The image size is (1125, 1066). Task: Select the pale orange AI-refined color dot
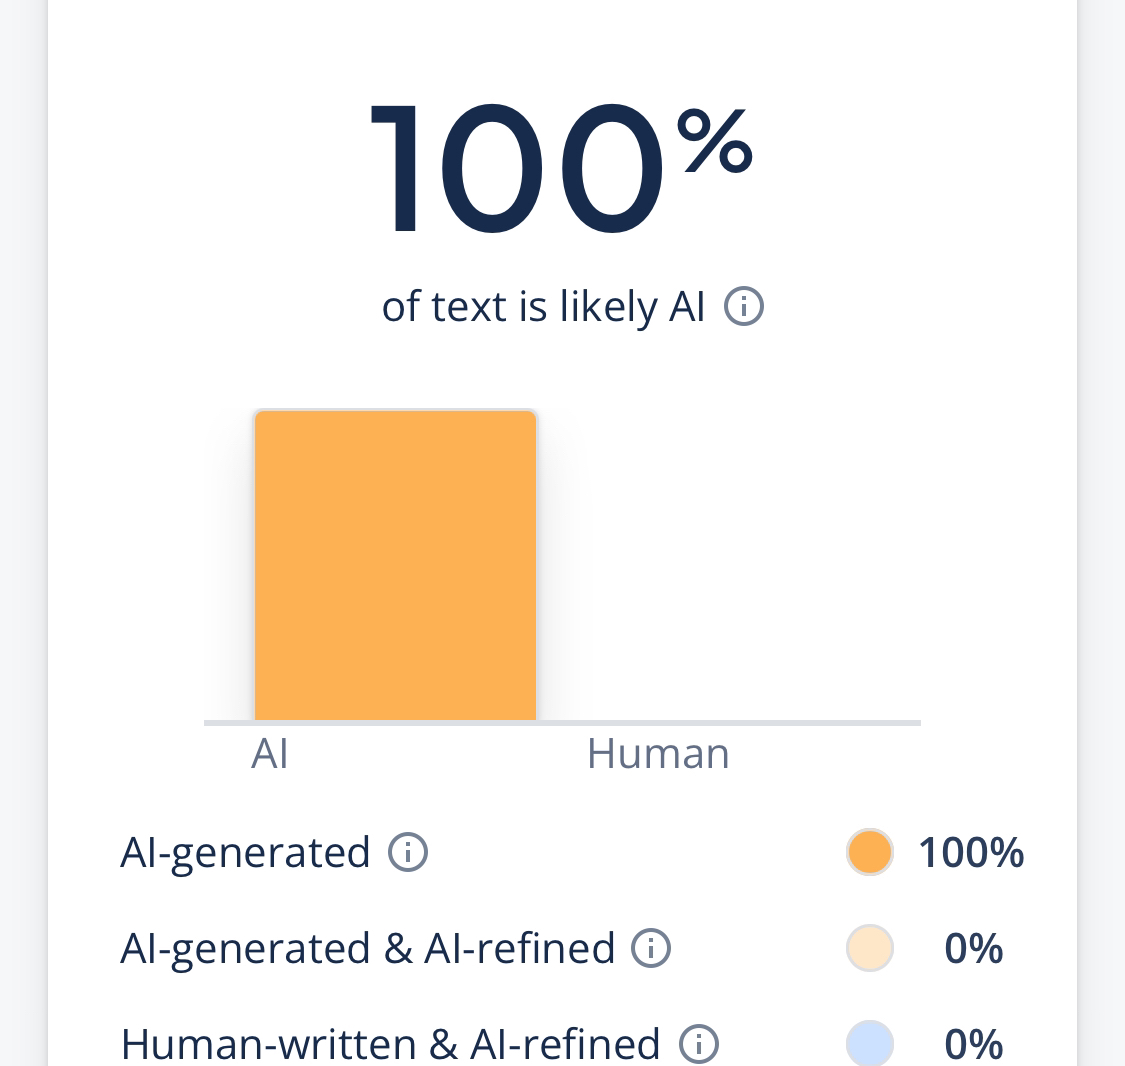click(x=869, y=948)
